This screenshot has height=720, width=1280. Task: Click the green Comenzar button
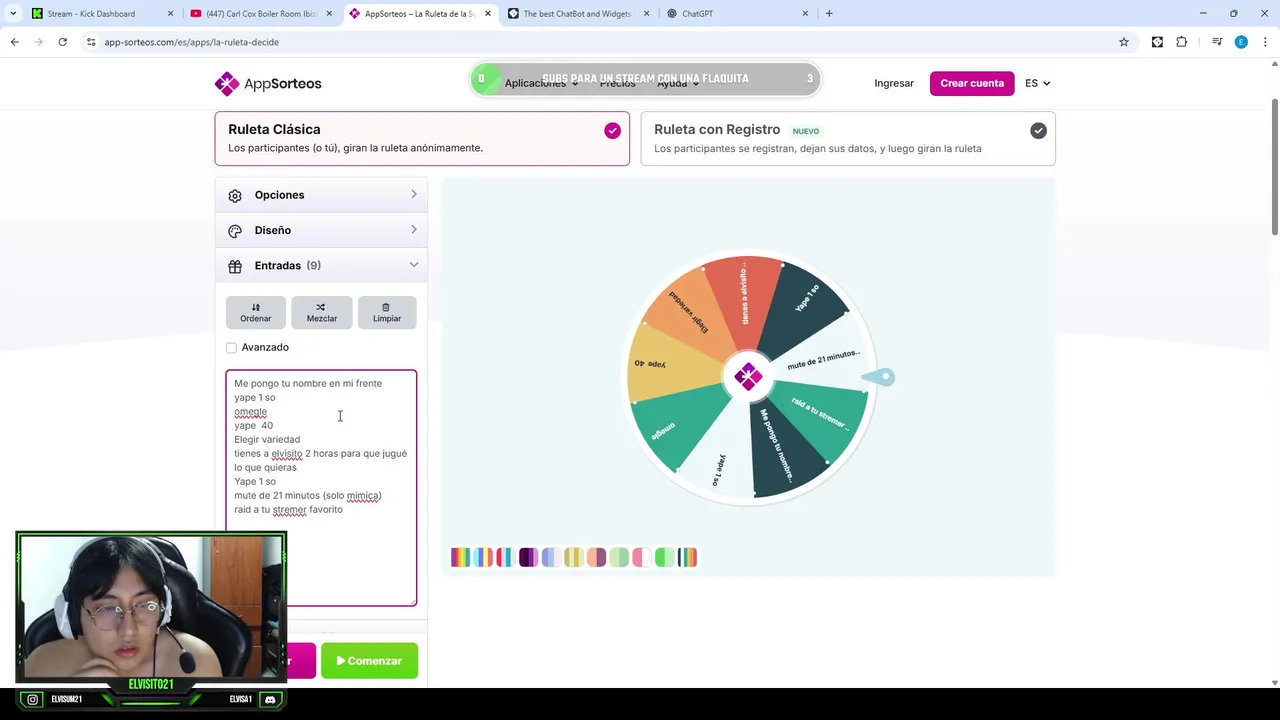[x=369, y=661]
